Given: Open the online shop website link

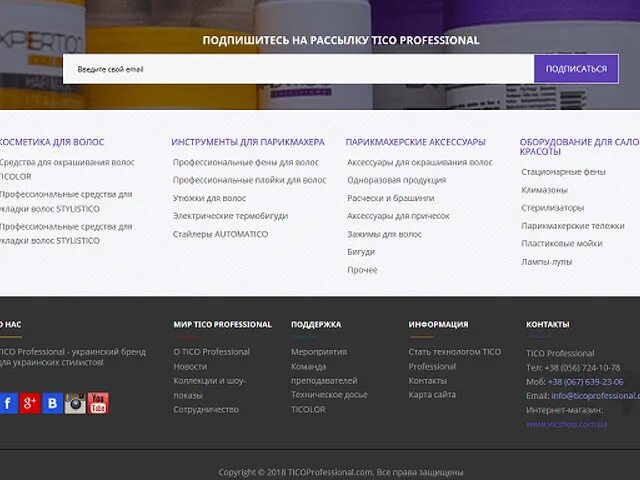Looking at the screenshot, I should point(567,424).
